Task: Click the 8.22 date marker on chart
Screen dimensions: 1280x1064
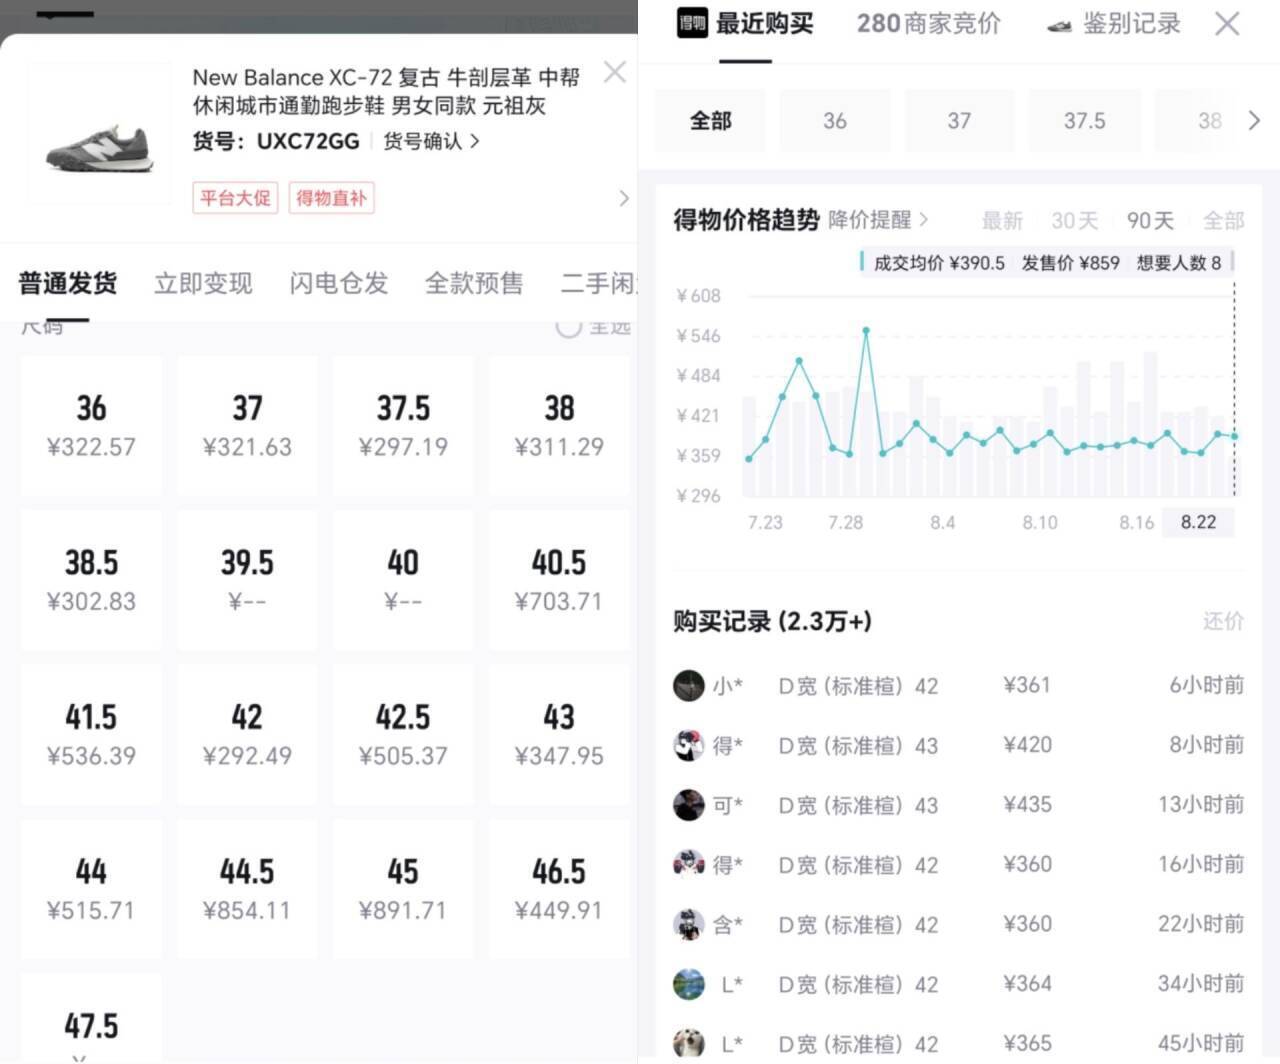Action: [x=1198, y=522]
